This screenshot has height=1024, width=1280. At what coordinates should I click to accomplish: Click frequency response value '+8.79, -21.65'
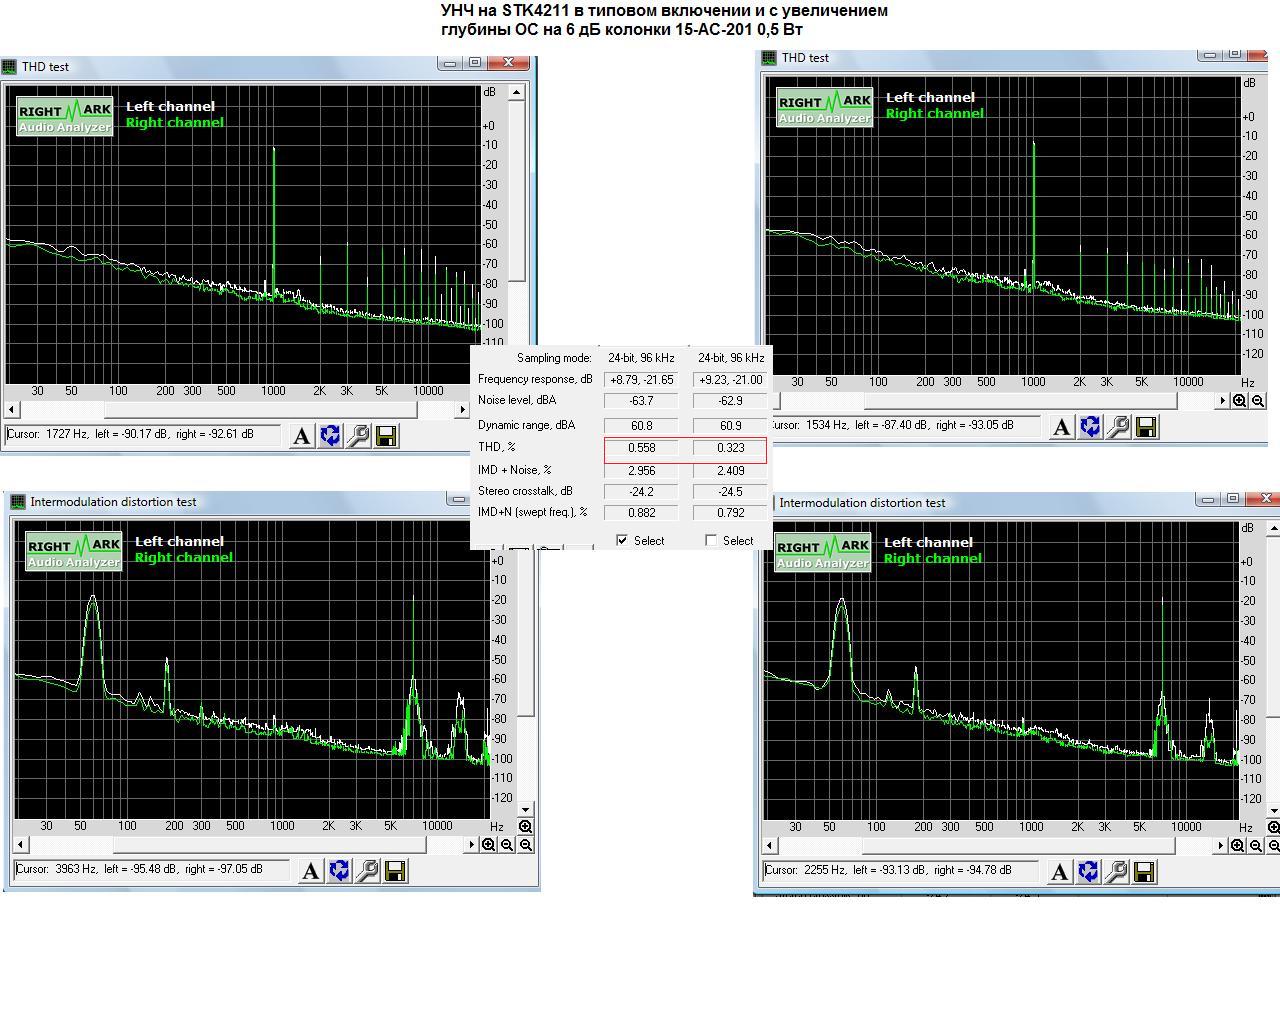tap(642, 380)
